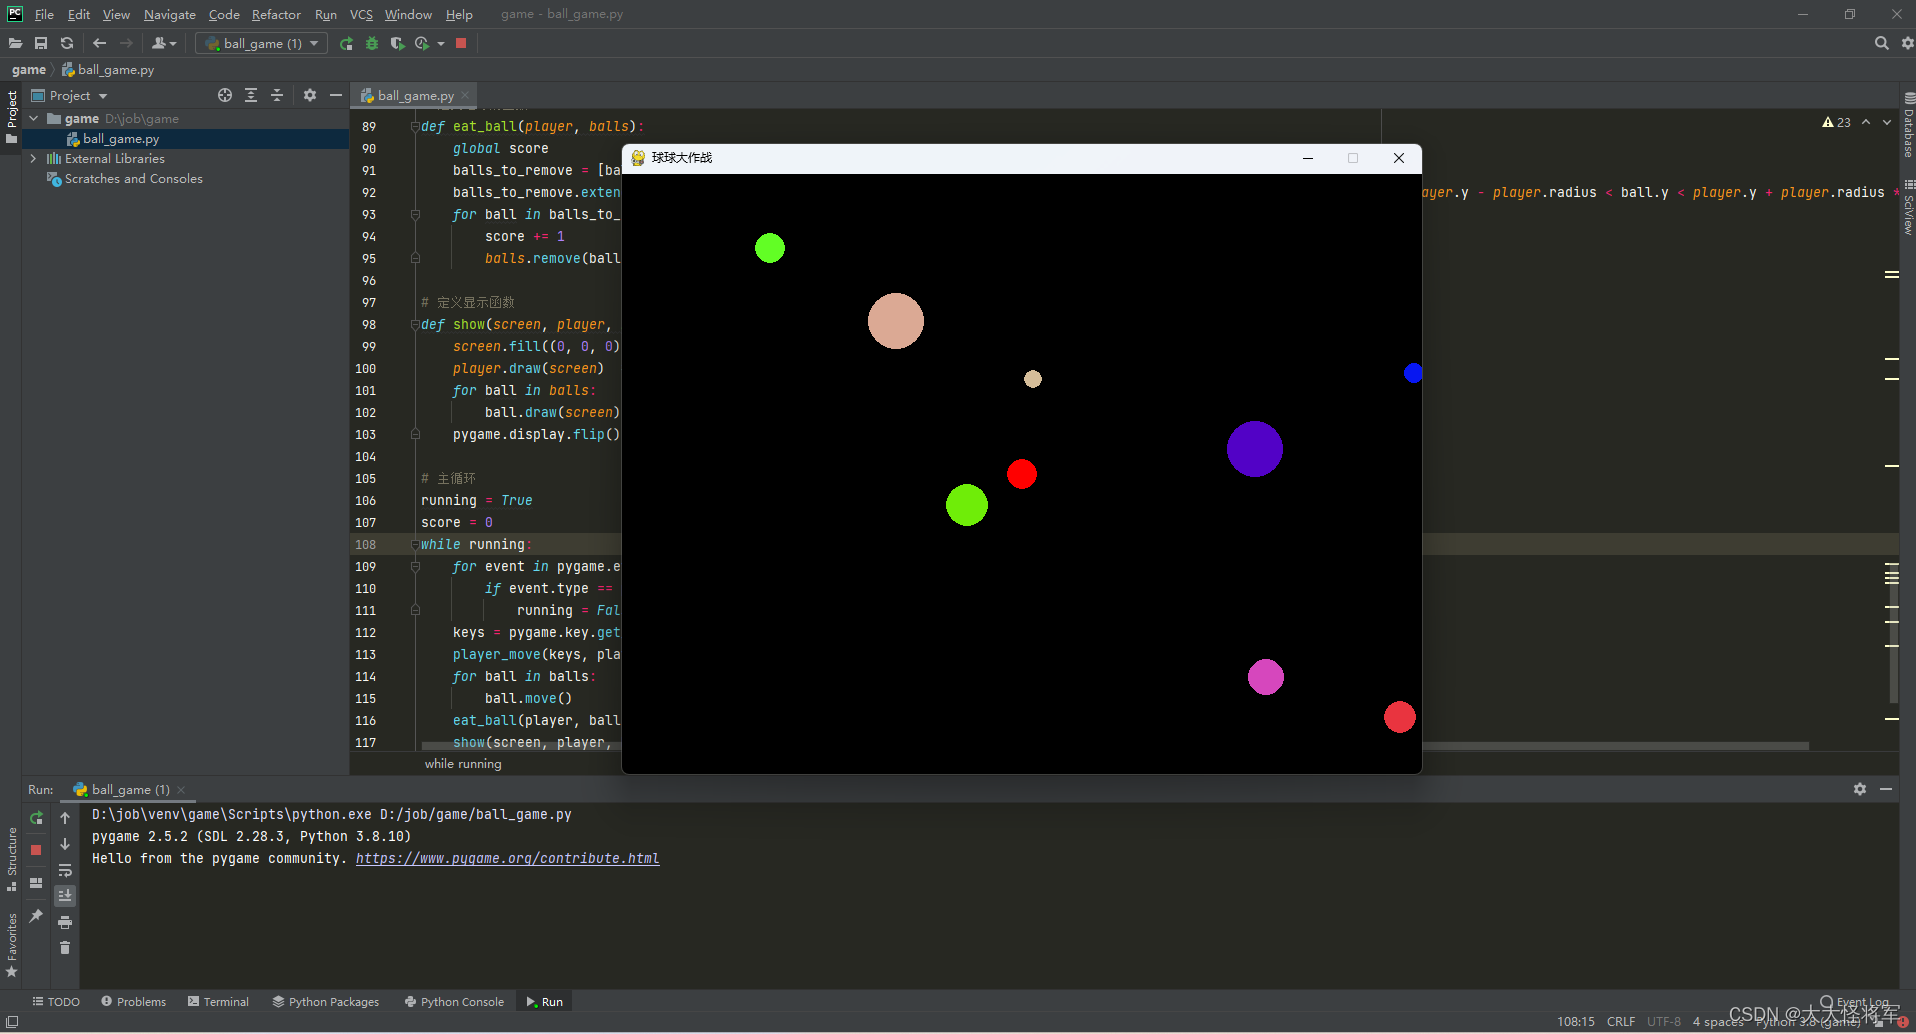Open the ball_game (1) run configuration dropdown
This screenshot has height=1034, width=1916.
click(262, 43)
